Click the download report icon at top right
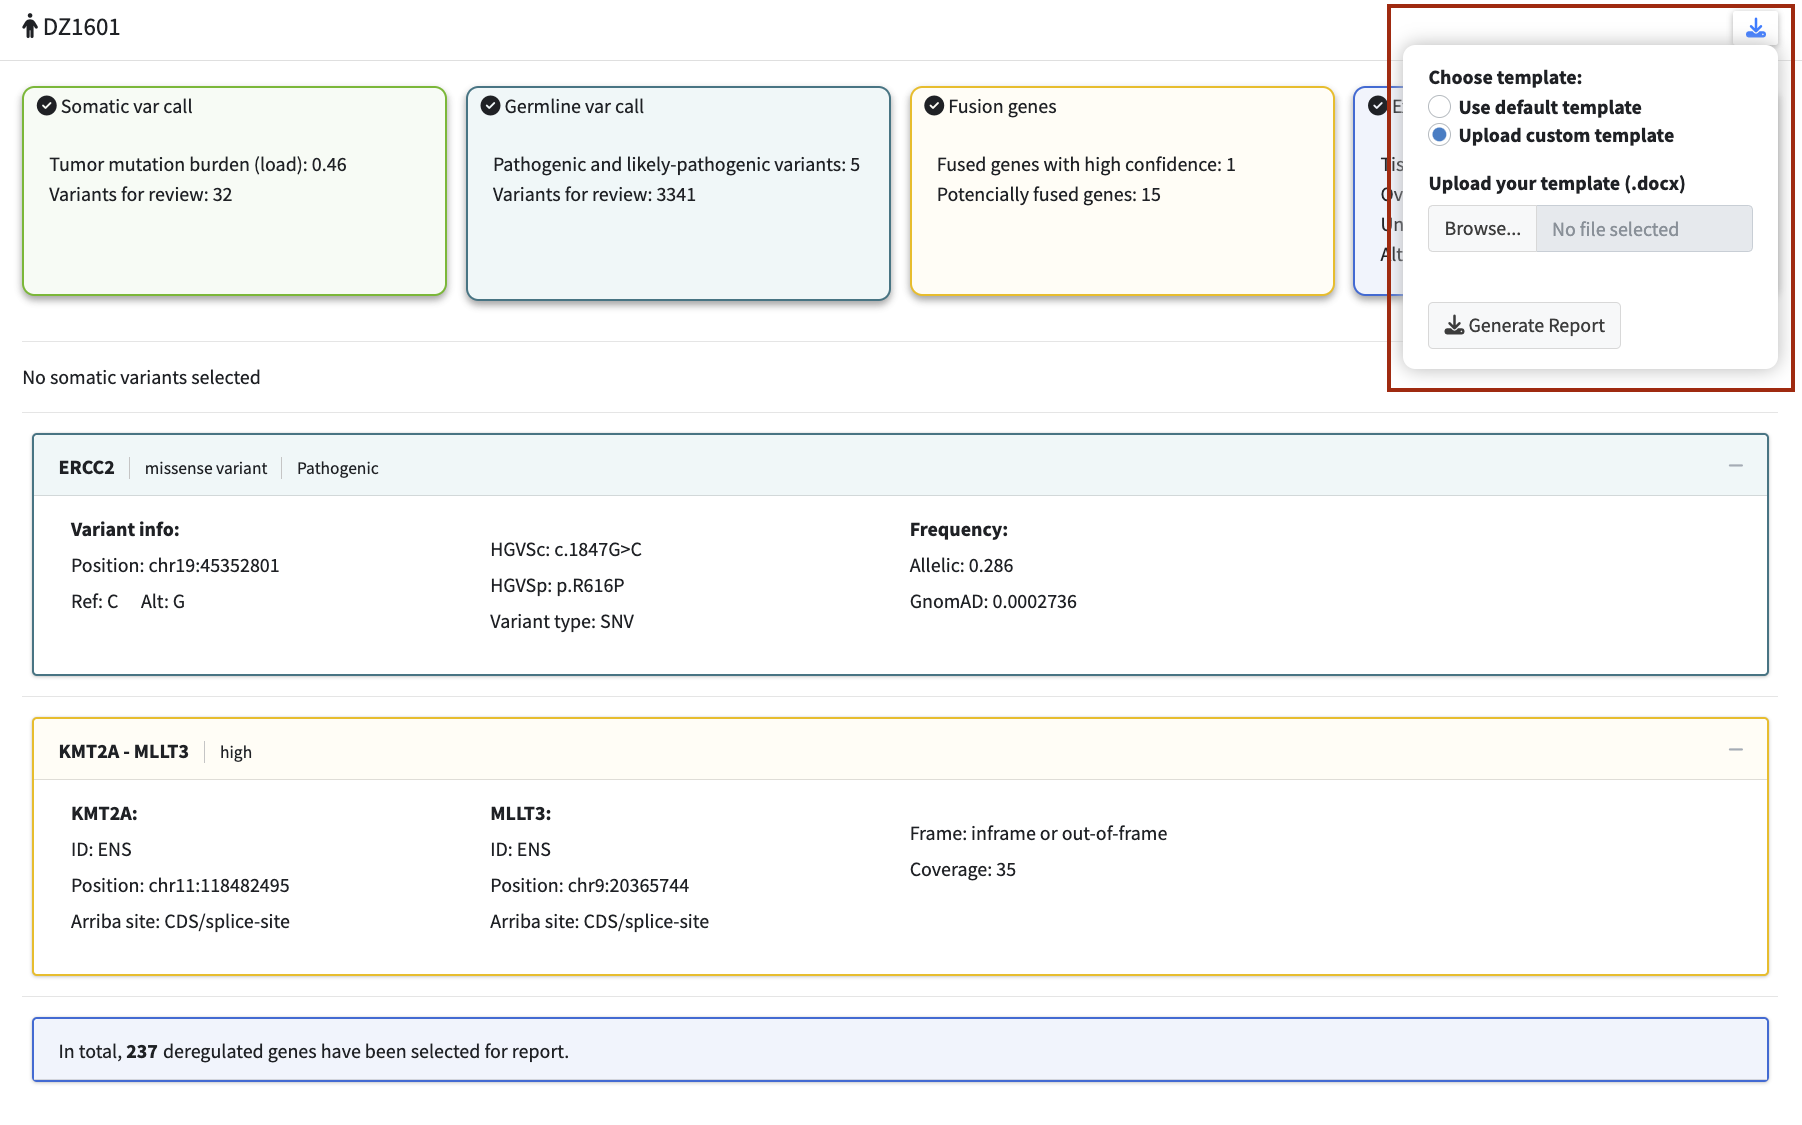 1755,28
